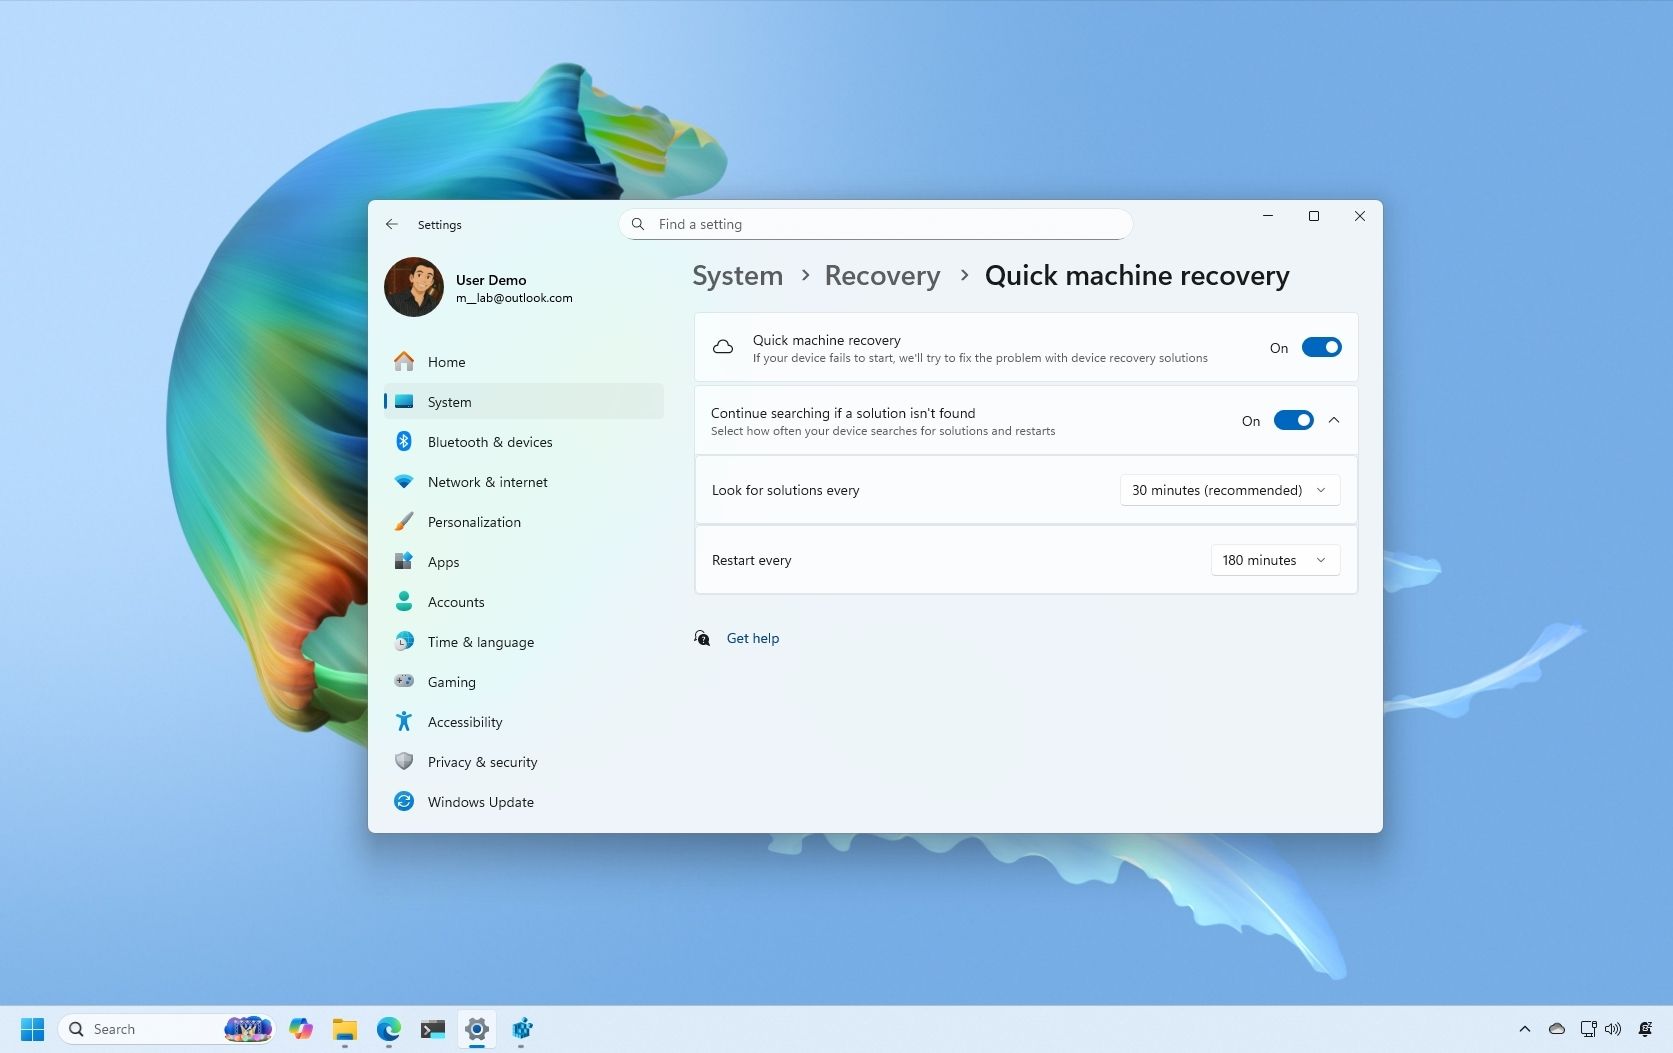This screenshot has height=1053, width=1673.
Task: Click User Demo account profile picture
Action: tap(413, 287)
